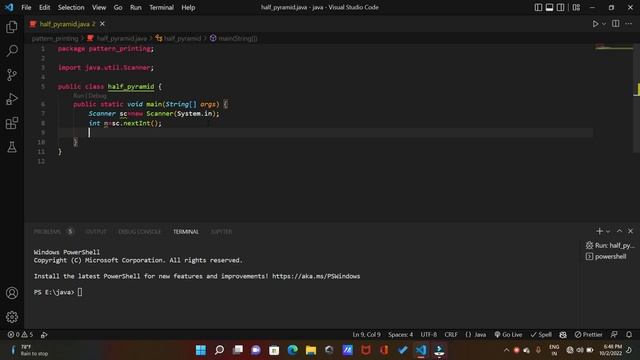Viewport: 640px width, 360px height.
Task: Maximize panel size with up chevron
Action: (619, 231)
